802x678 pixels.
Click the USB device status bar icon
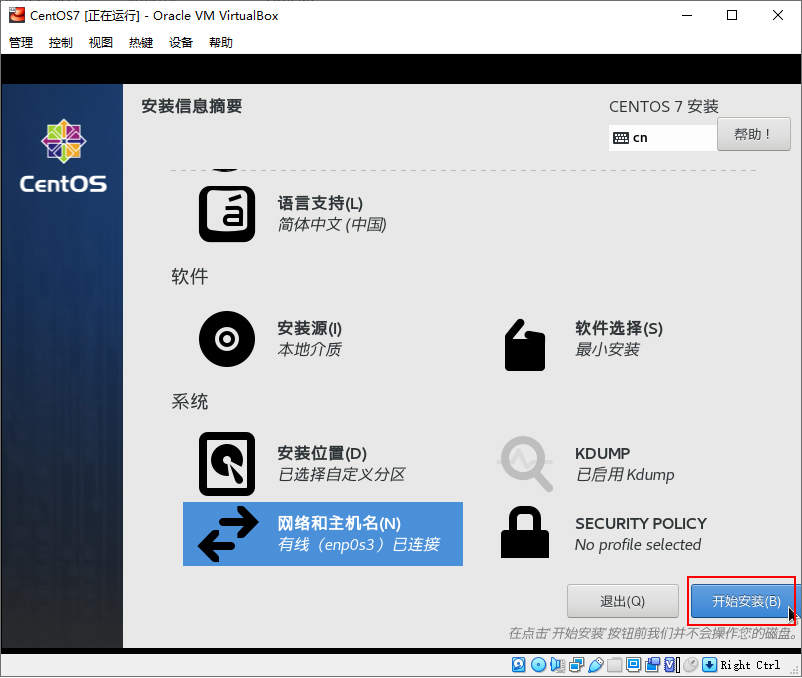pos(596,665)
